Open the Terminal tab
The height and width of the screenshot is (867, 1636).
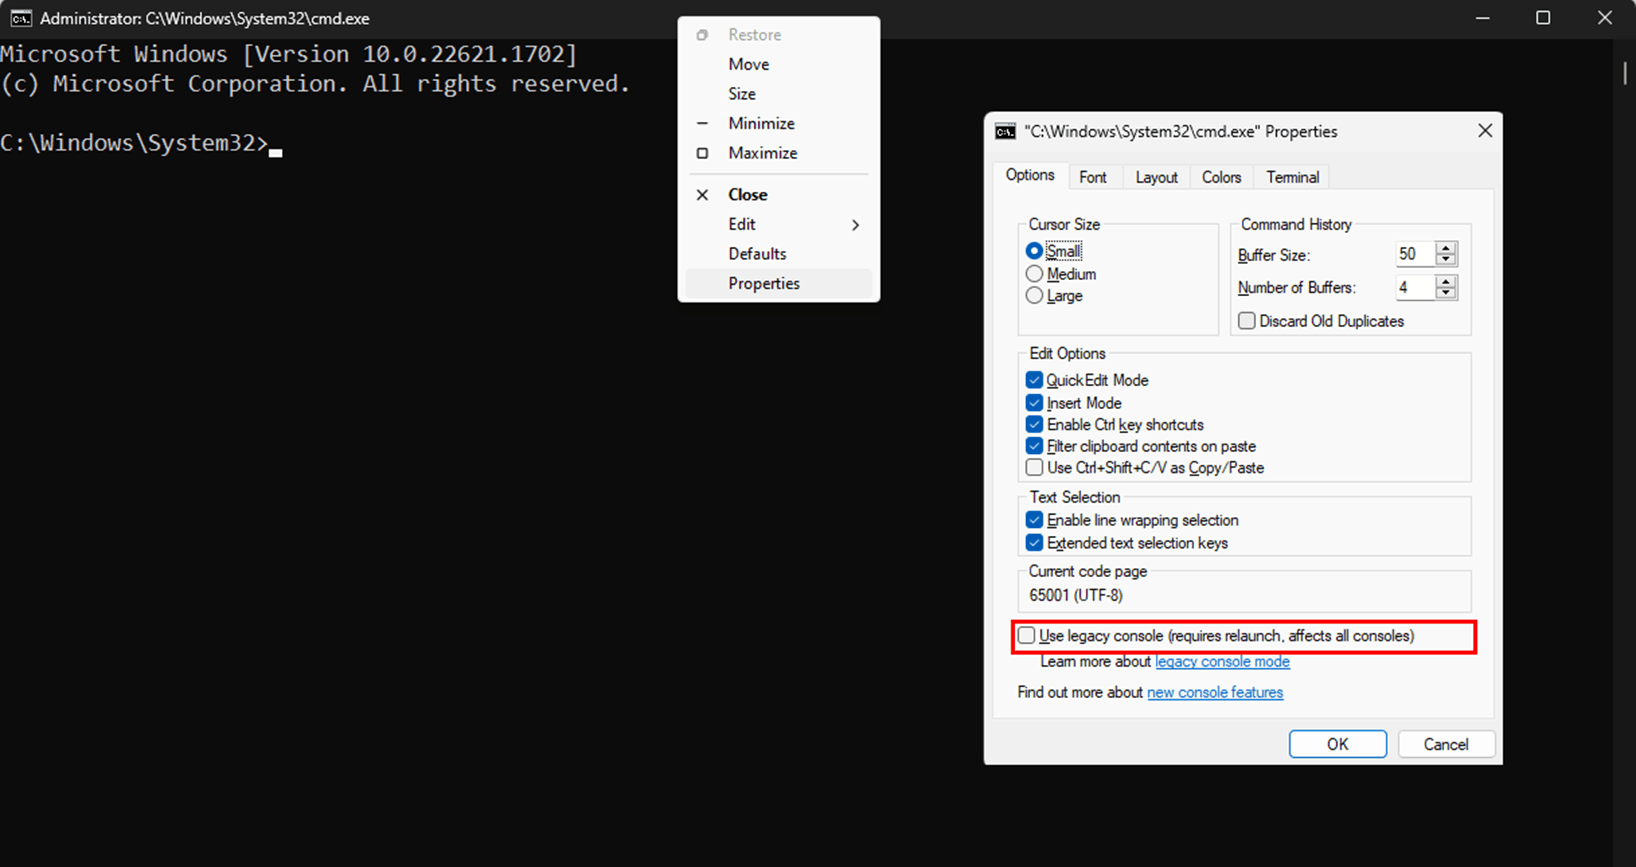click(x=1292, y=177)
